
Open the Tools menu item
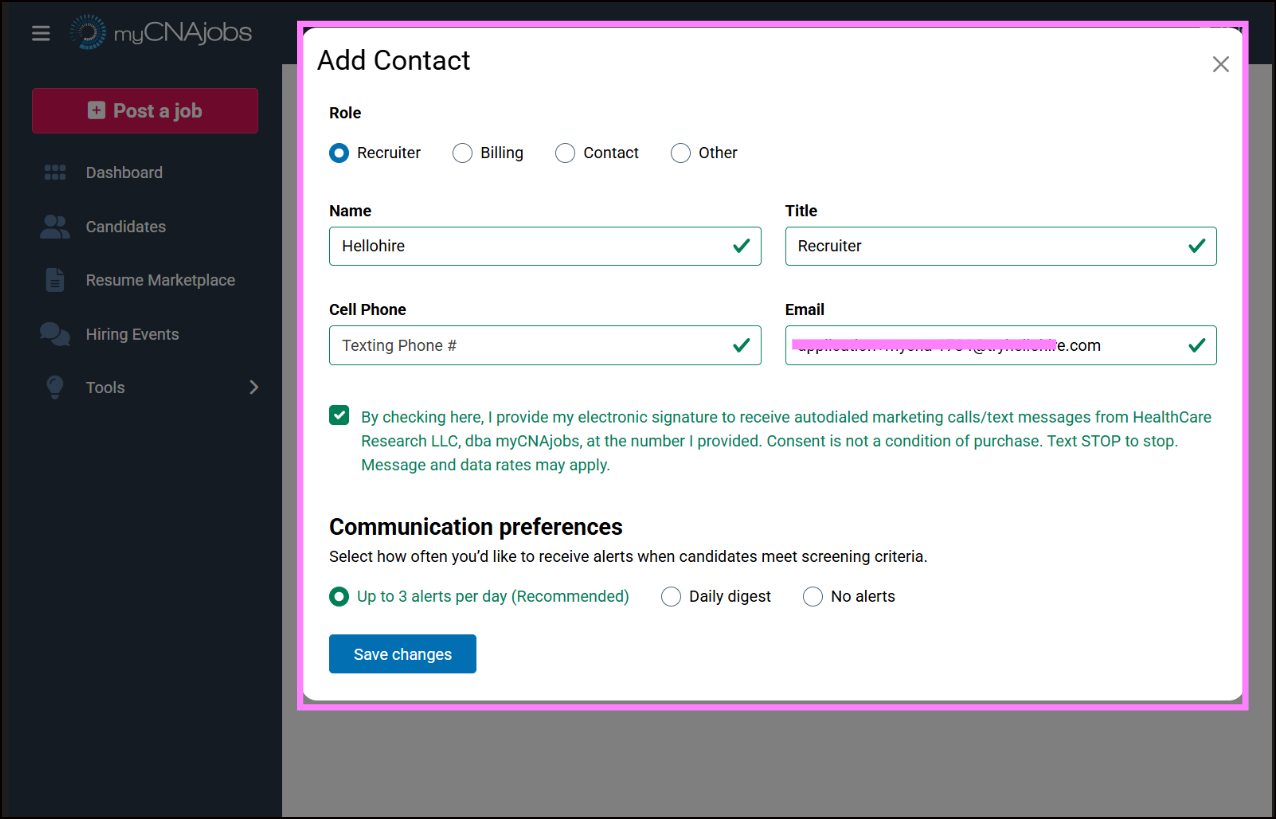[x=105, y=388]
